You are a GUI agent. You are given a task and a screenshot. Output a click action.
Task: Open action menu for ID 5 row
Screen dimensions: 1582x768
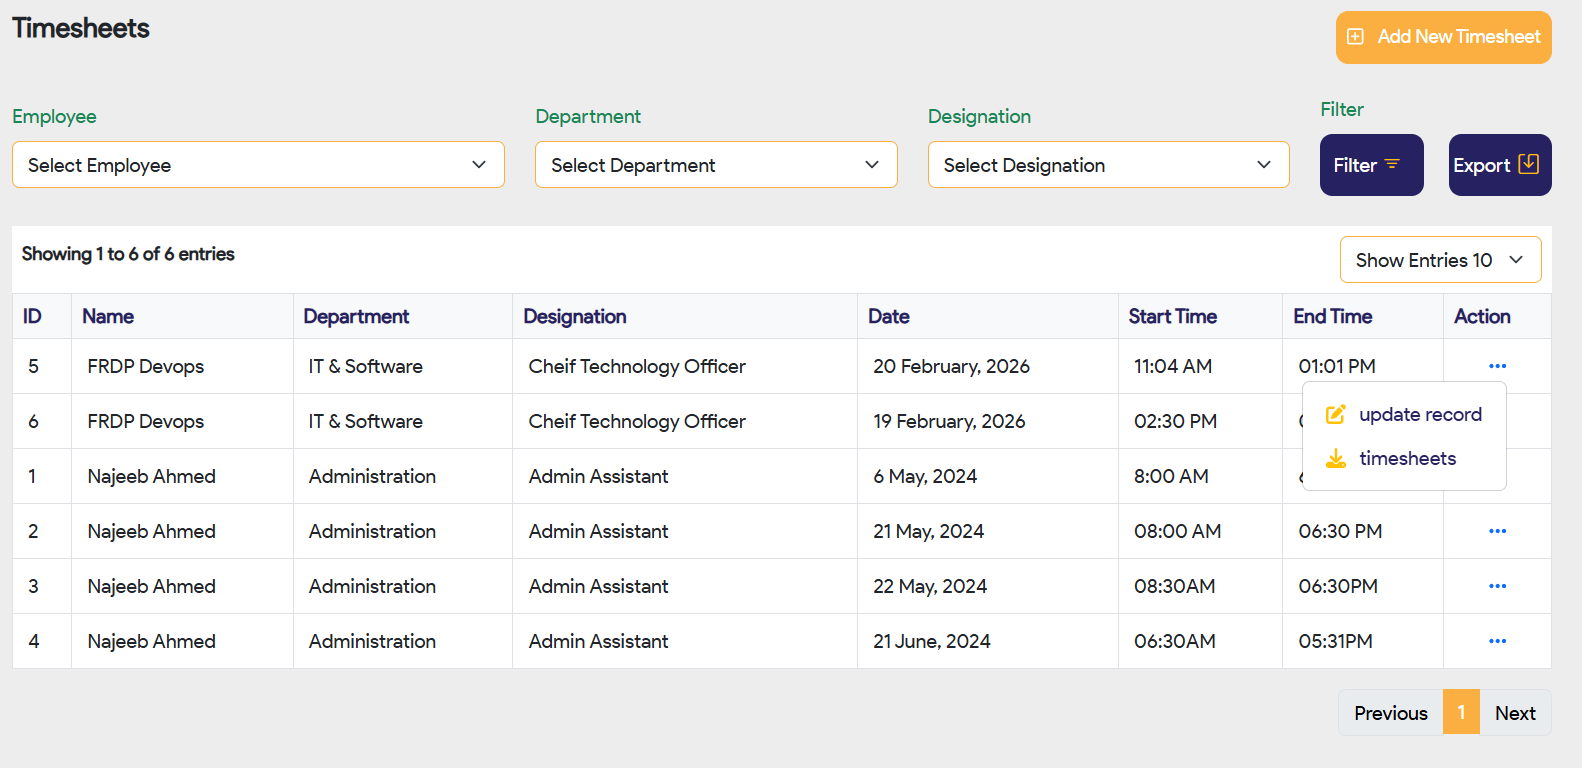click(1497, 366)
